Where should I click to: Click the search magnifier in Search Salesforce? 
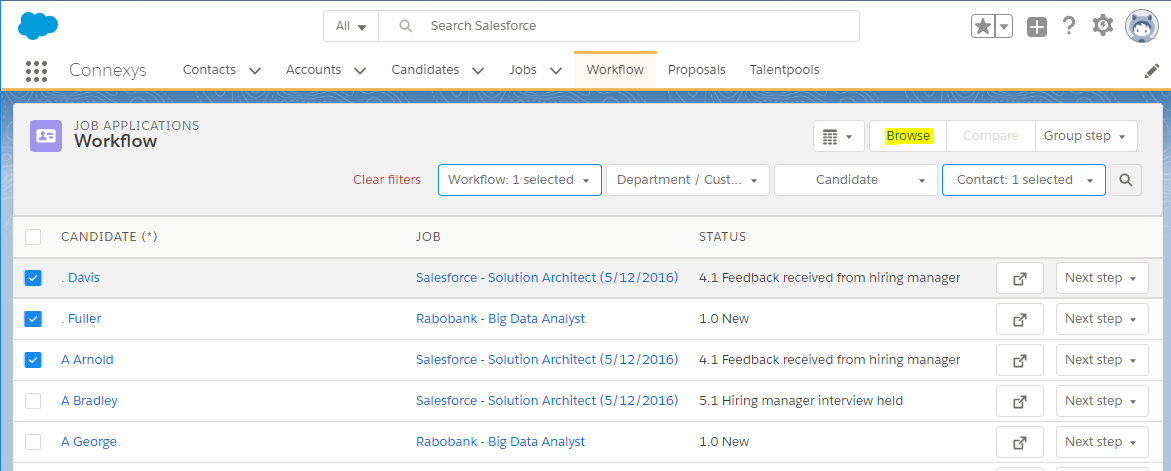(x=406, y=26)
